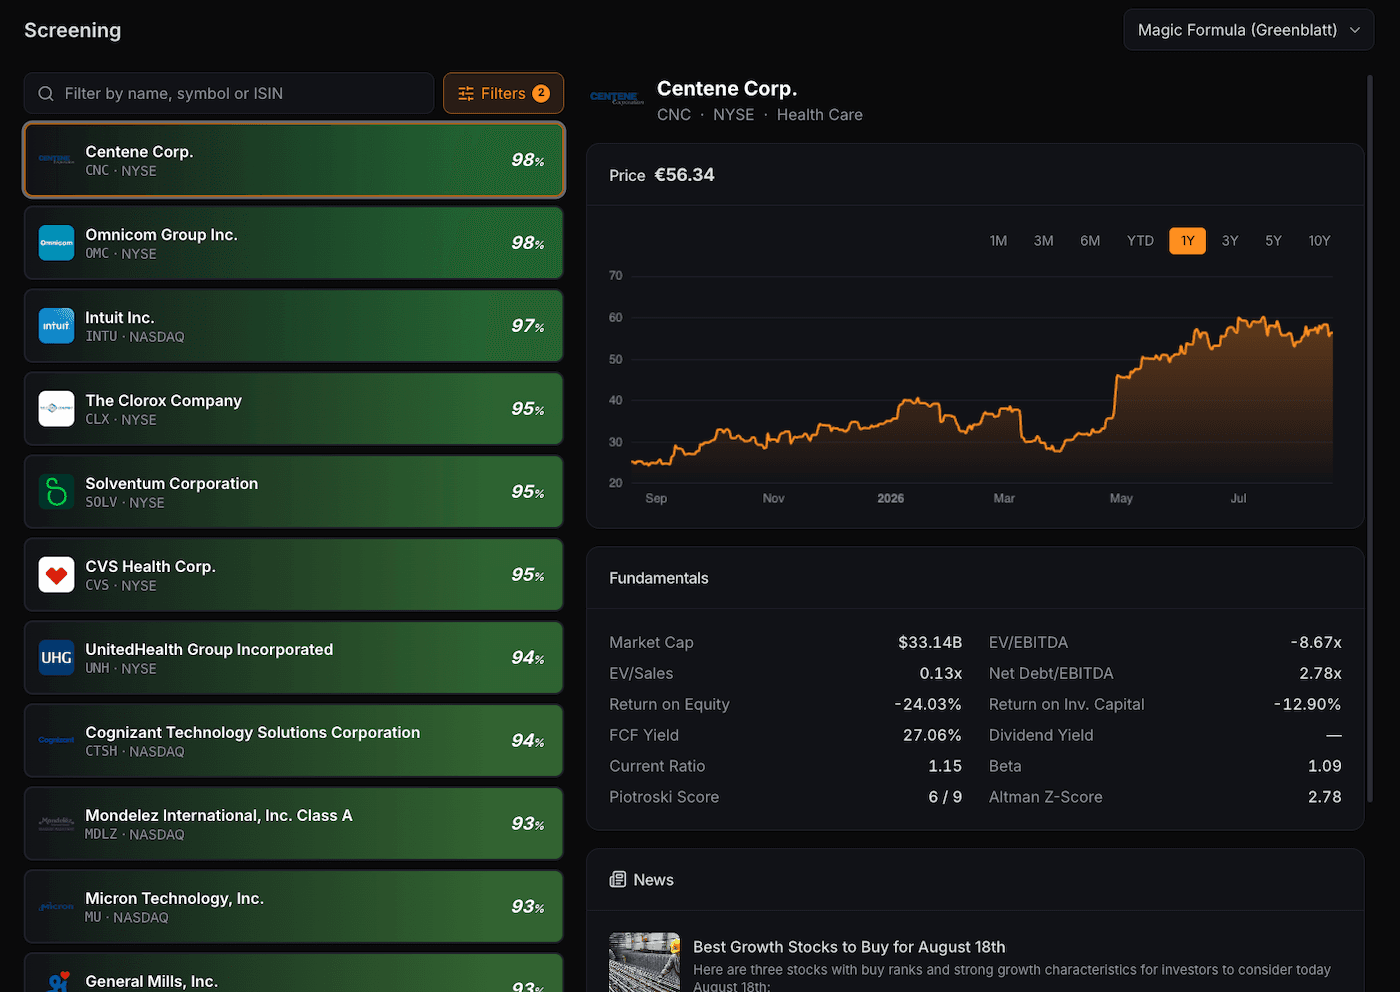Click The Clorox Company logo
This screenshot has width=1400, height=992.
[56, 409]
